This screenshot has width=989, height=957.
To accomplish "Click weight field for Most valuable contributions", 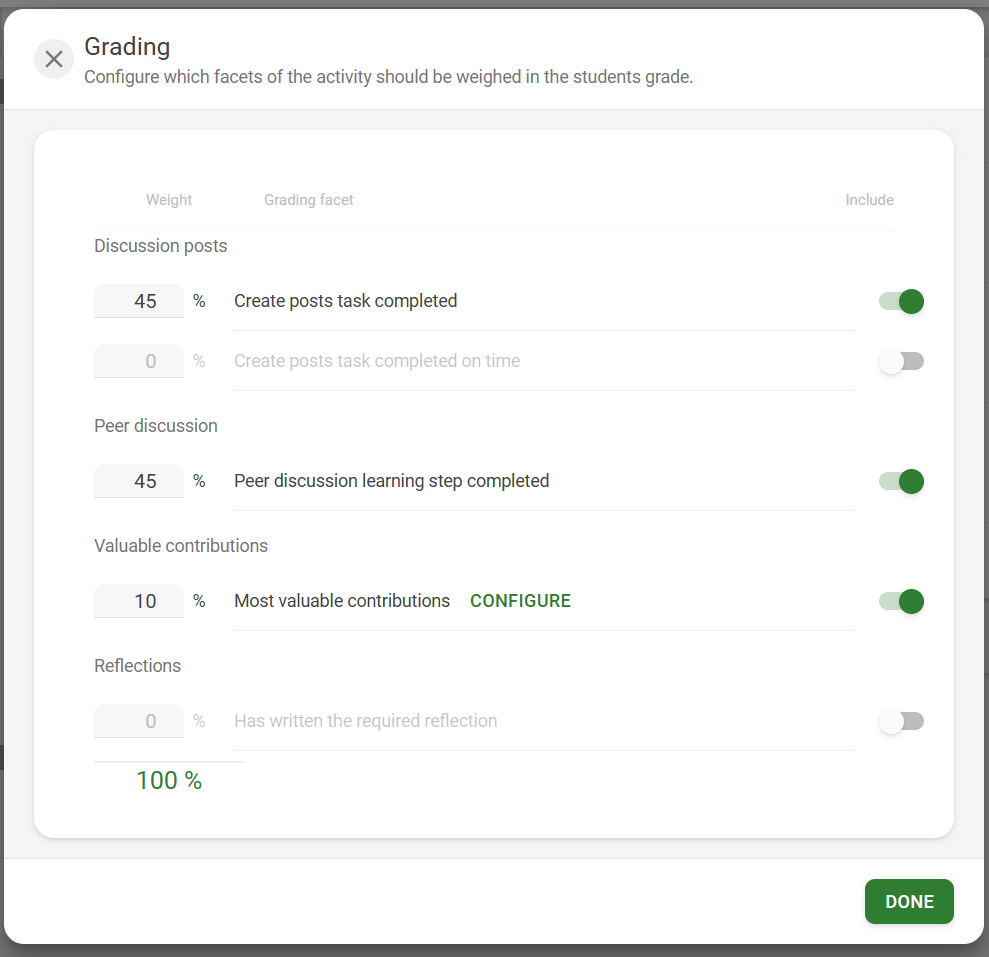I will (139, 601).
